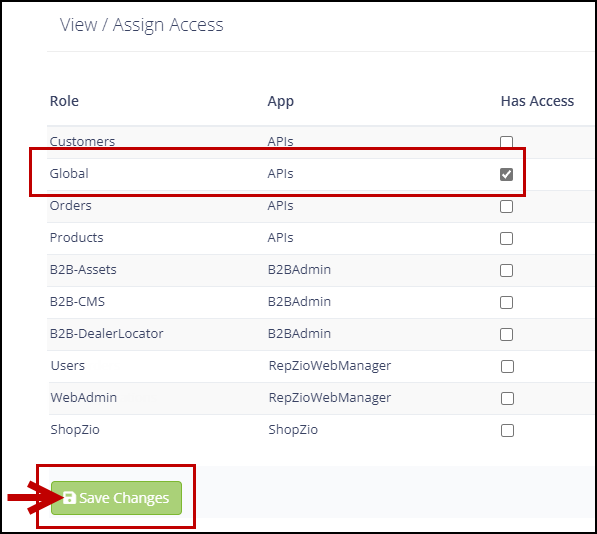Click APIs in the Global row
The height and width of the screenshot is (534, 597).
pos(280,174)
